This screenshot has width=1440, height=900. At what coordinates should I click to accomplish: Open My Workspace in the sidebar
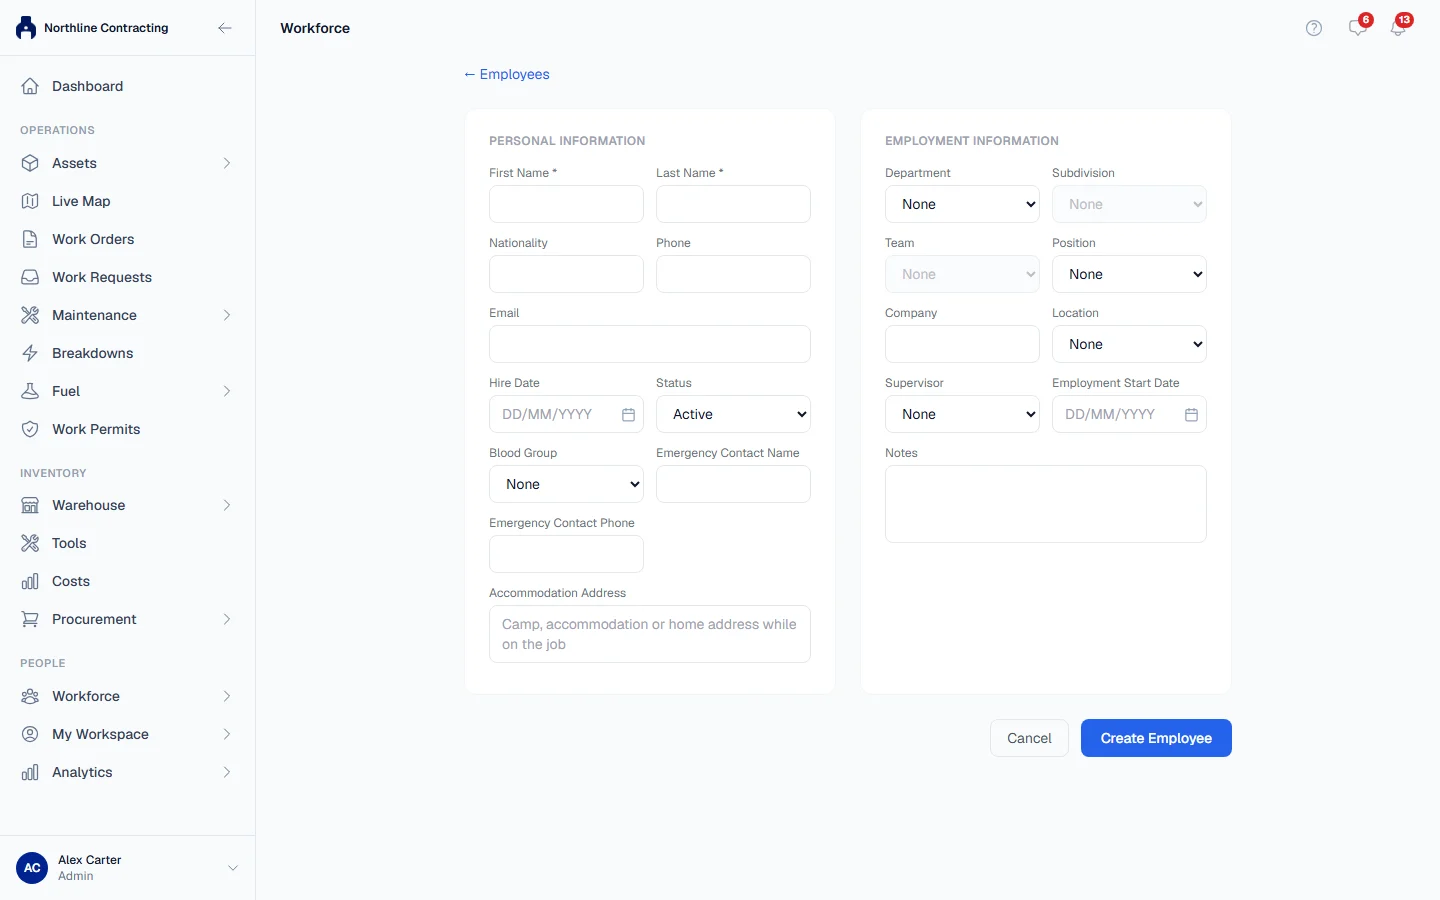[127, 734]
